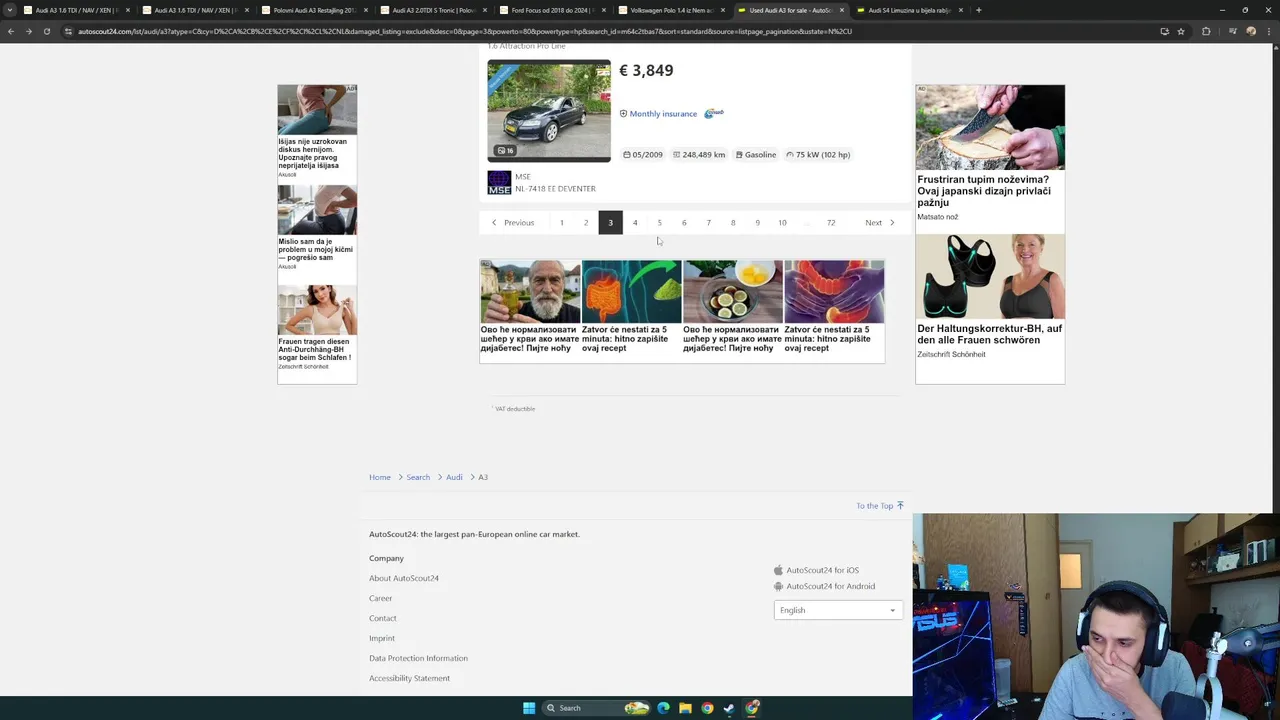The image size is (1280, 720).
Task: Go to the Previous results page
Action: click(512, 223)
